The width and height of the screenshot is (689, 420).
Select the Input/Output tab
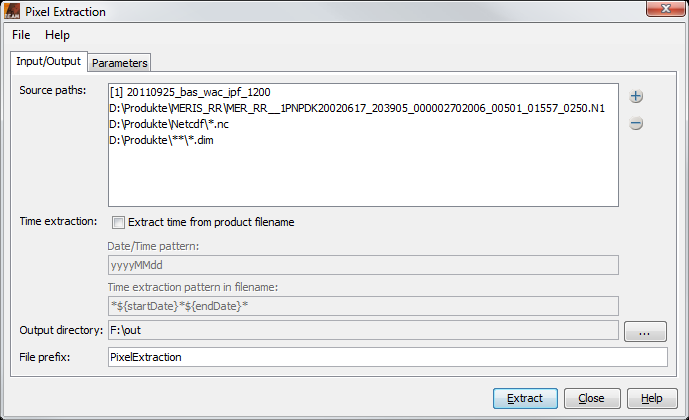[x=49, y=62]
